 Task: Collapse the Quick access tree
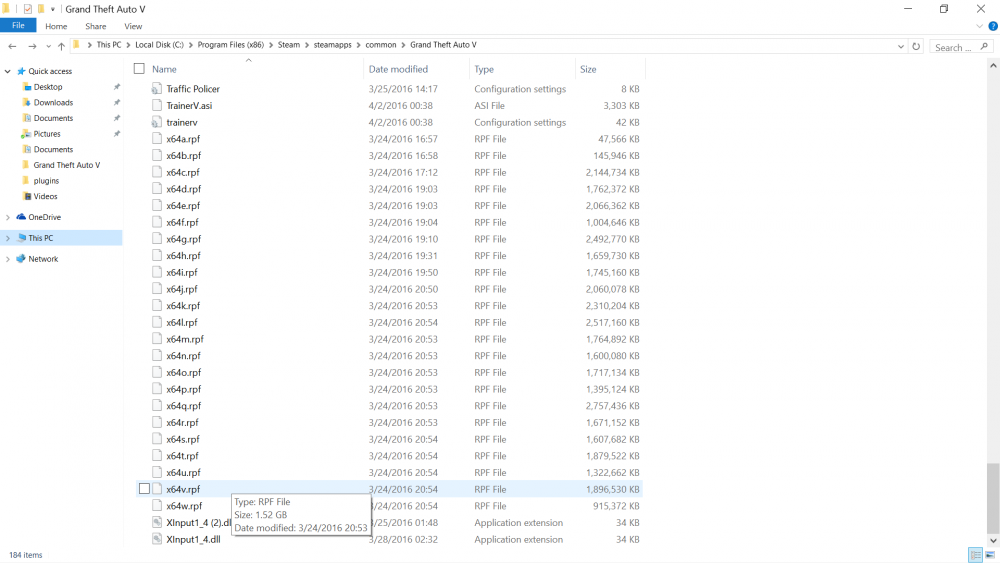[8, 71]
